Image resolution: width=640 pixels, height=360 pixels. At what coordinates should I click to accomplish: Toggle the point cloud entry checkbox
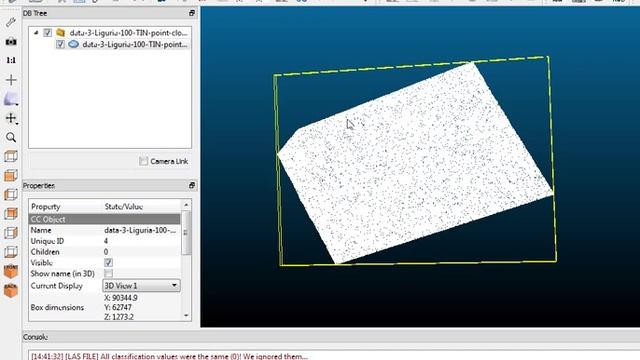click(60, 44)
